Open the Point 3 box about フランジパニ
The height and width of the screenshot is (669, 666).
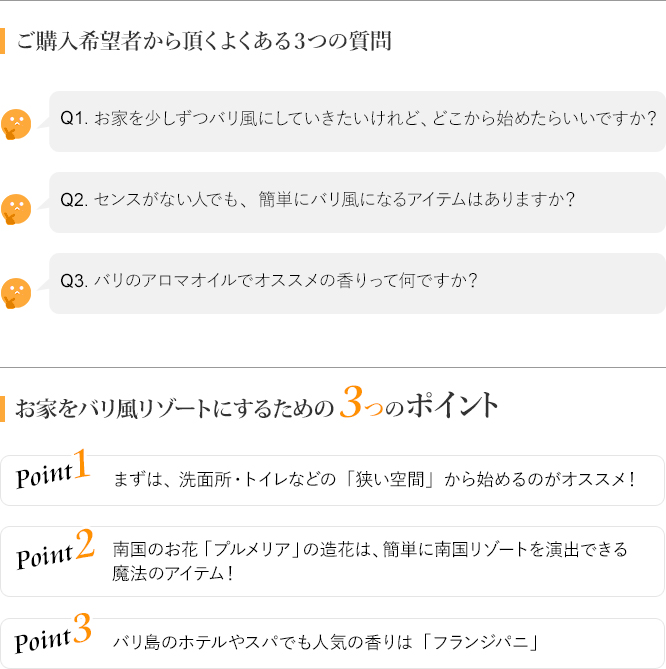tap(332, 643)
